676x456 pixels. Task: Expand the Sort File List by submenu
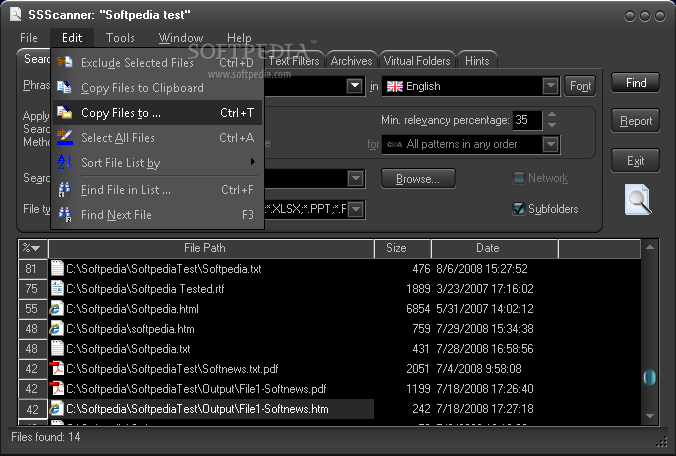pyautogui.click(x=253, y=162)
